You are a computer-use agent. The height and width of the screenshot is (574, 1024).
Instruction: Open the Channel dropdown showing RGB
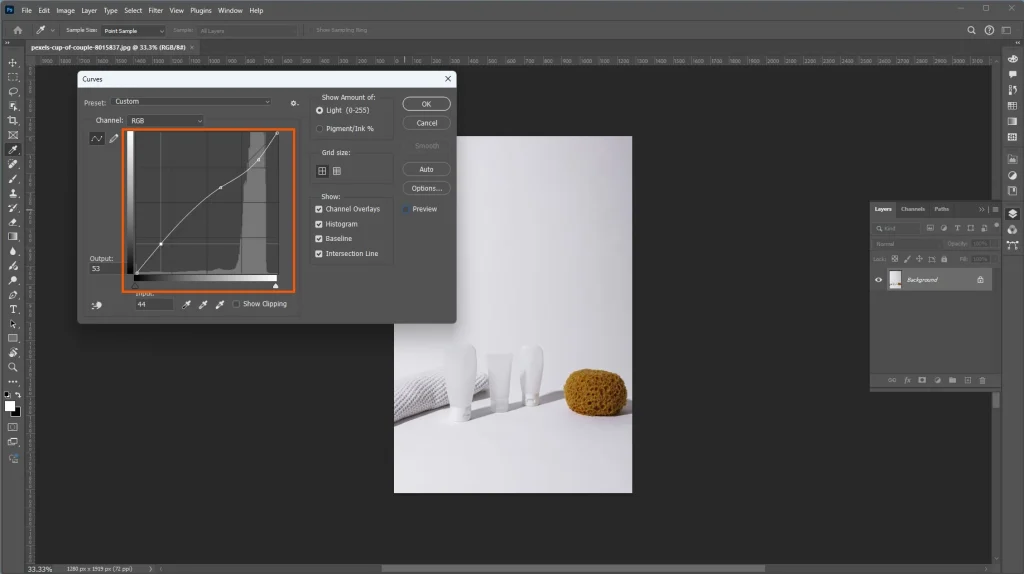tap(165, 121)
